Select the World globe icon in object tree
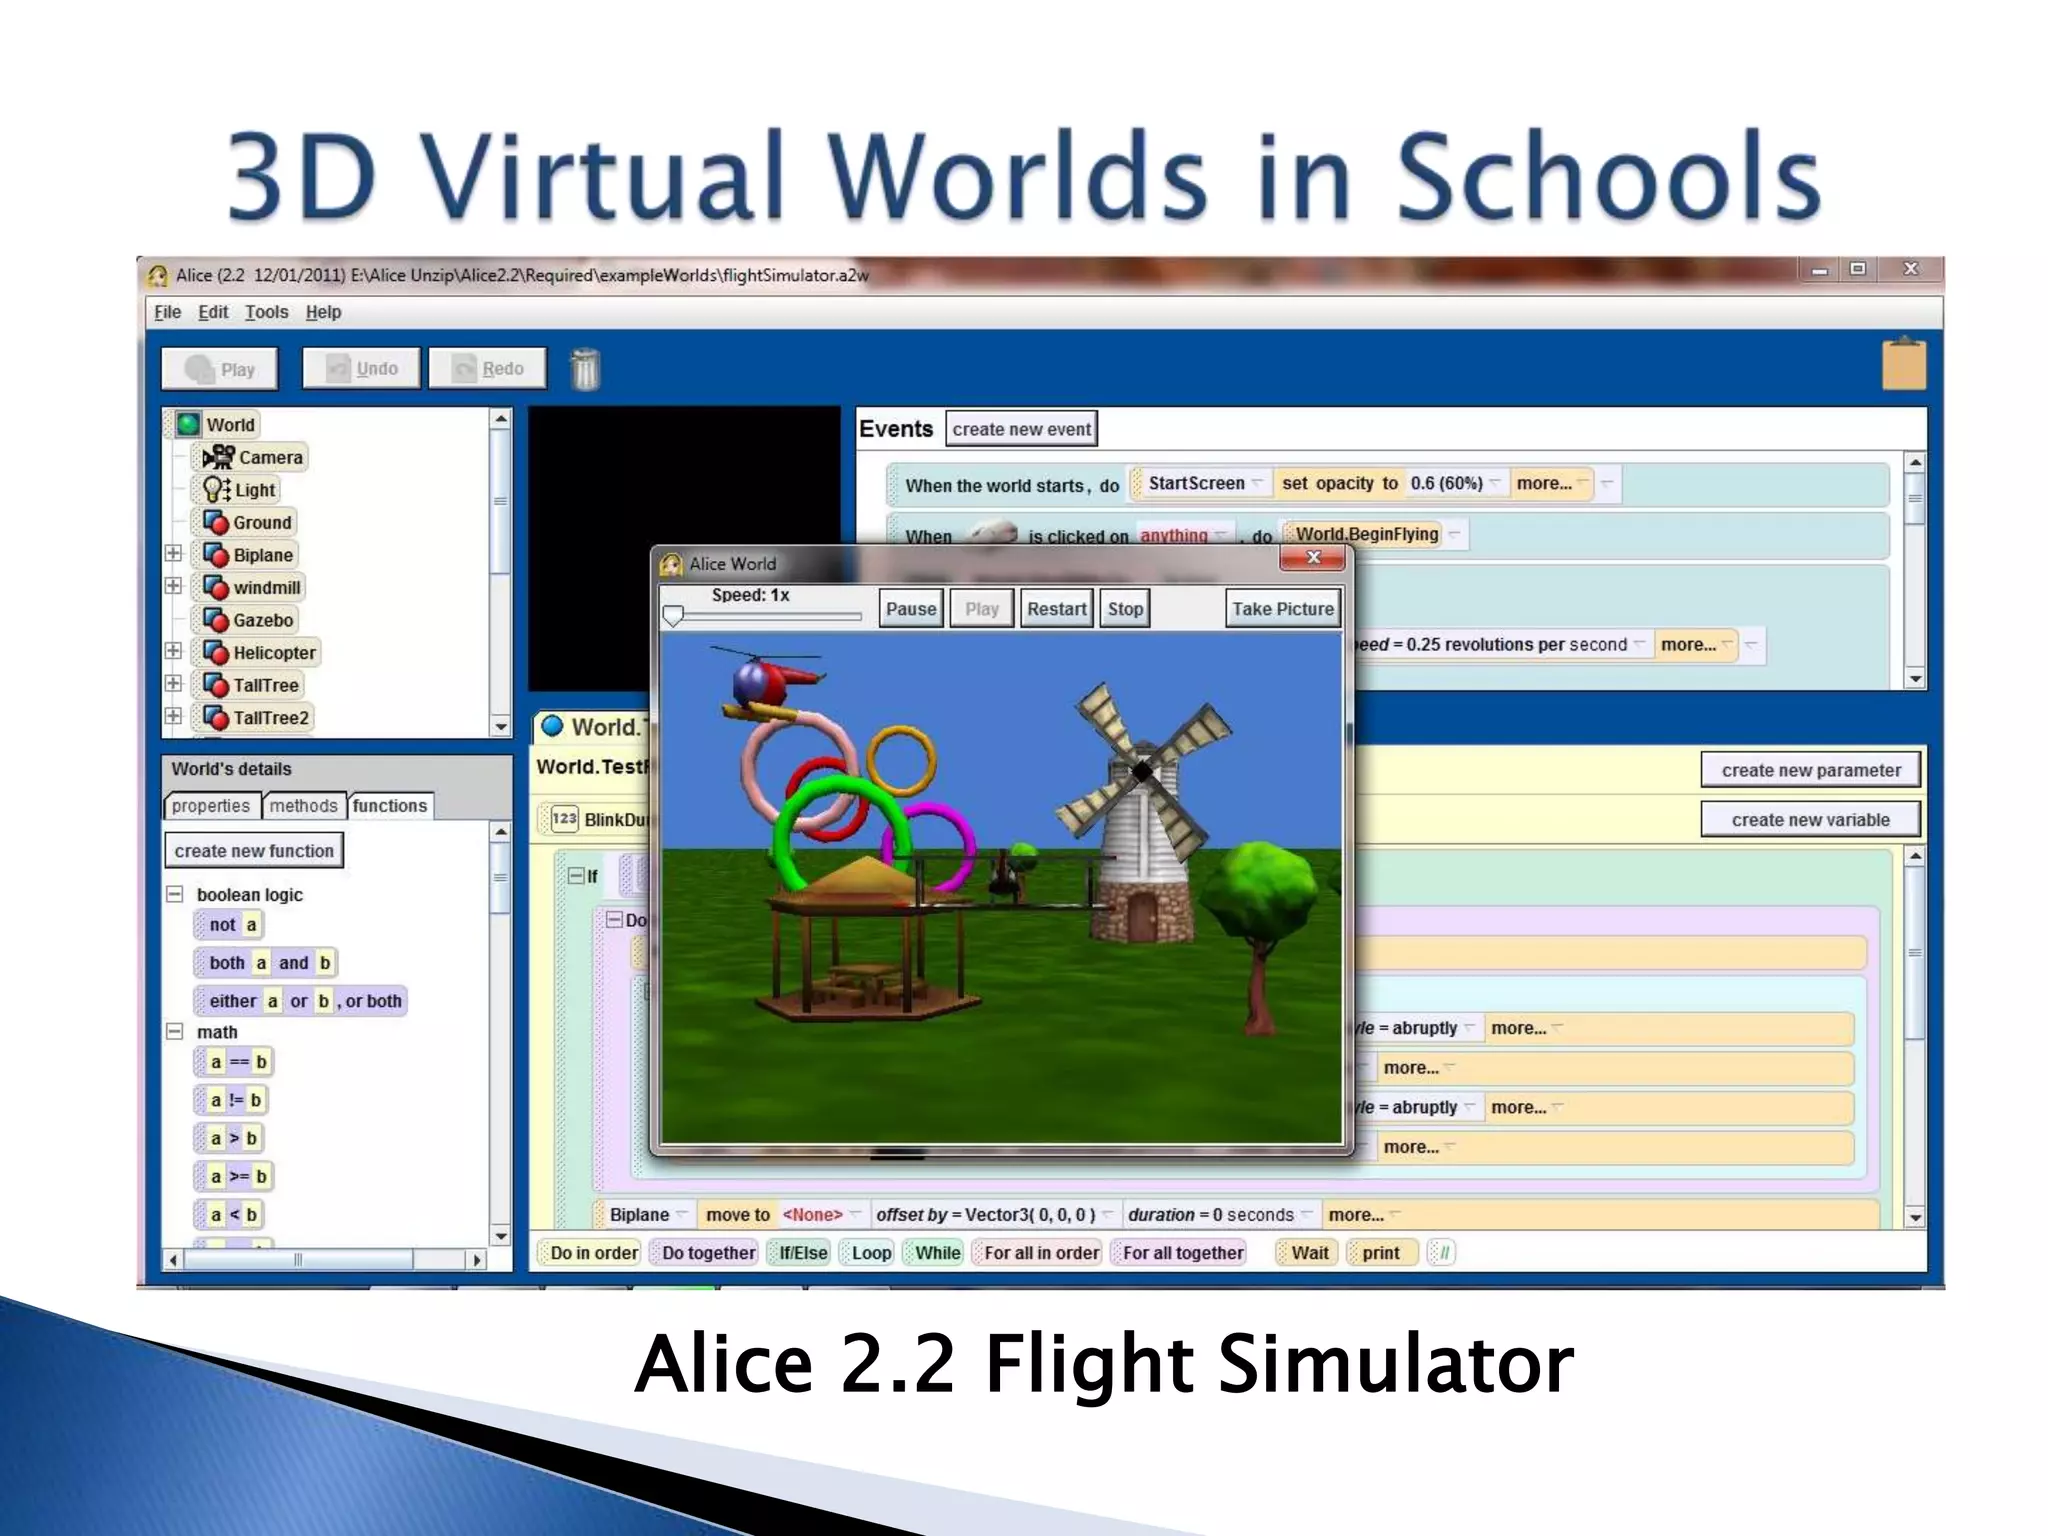The image size is (2048, 1536). [188, 424]
